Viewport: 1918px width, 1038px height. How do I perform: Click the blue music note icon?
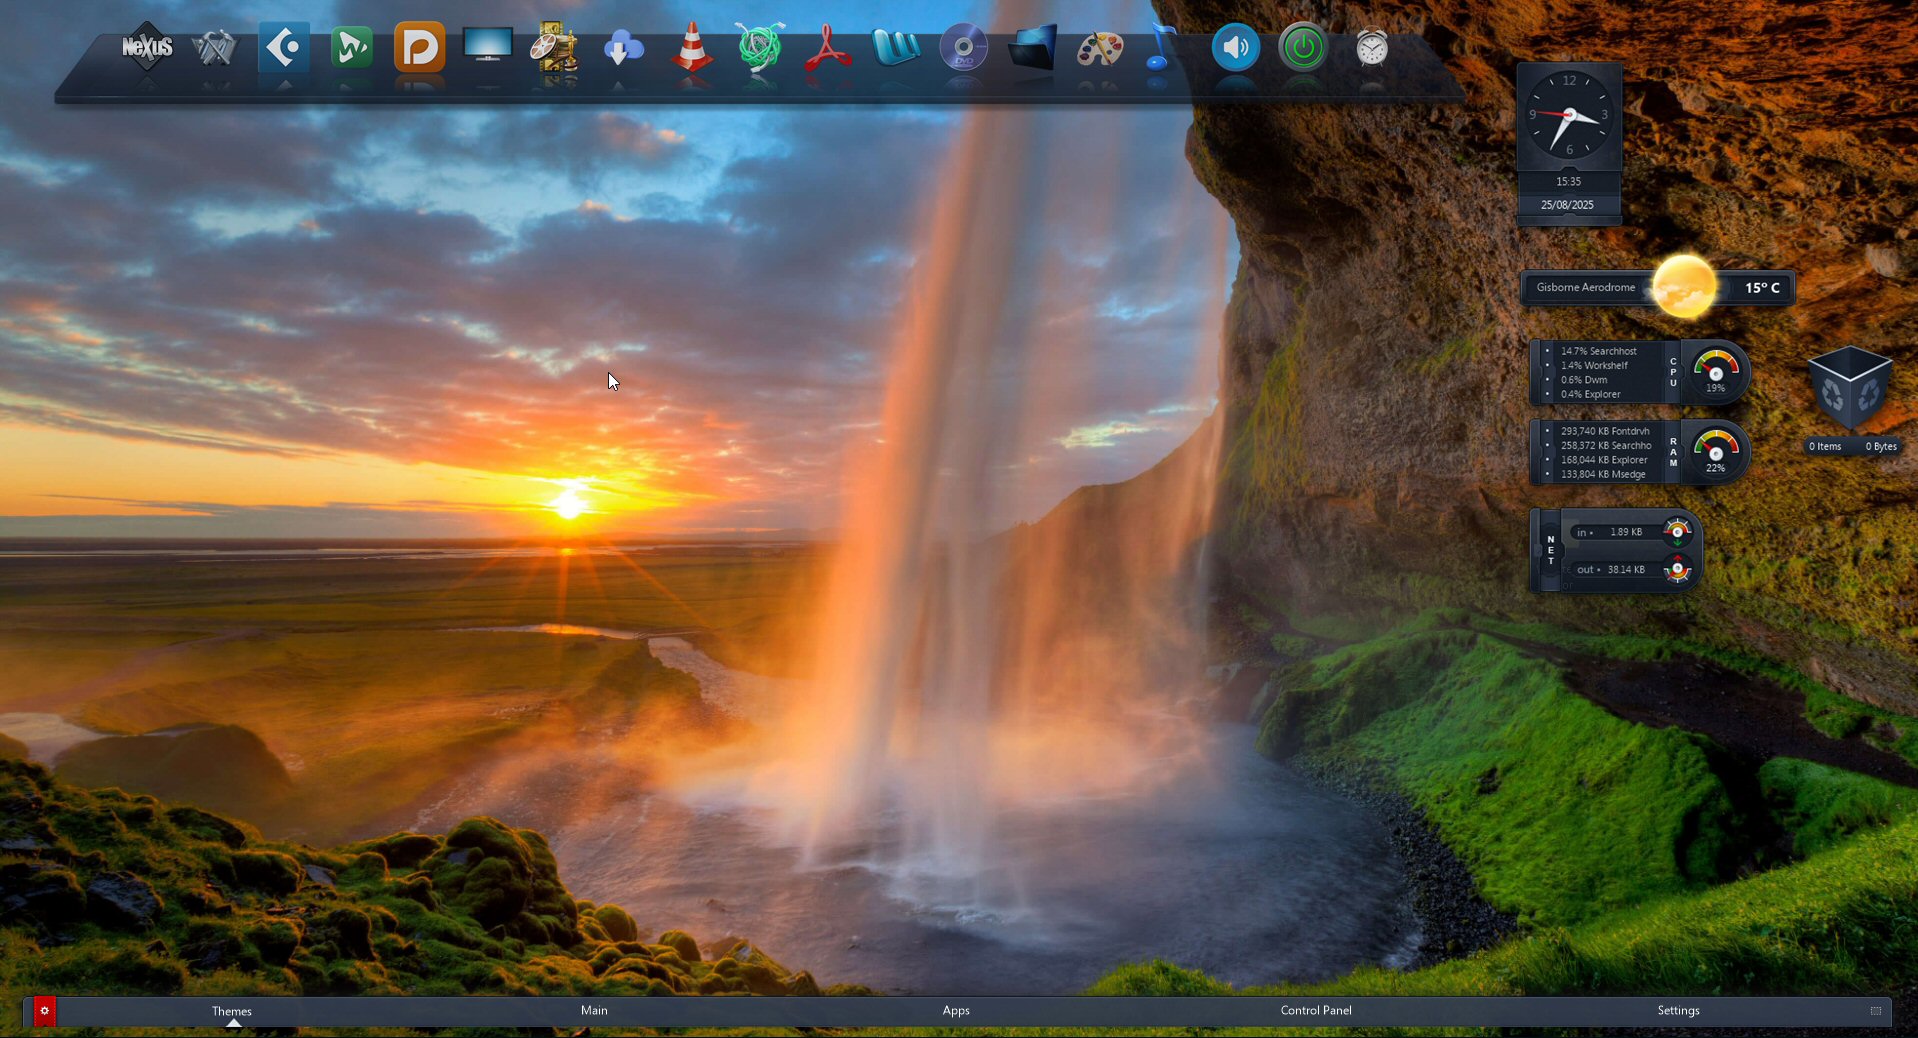[1160, 48]
